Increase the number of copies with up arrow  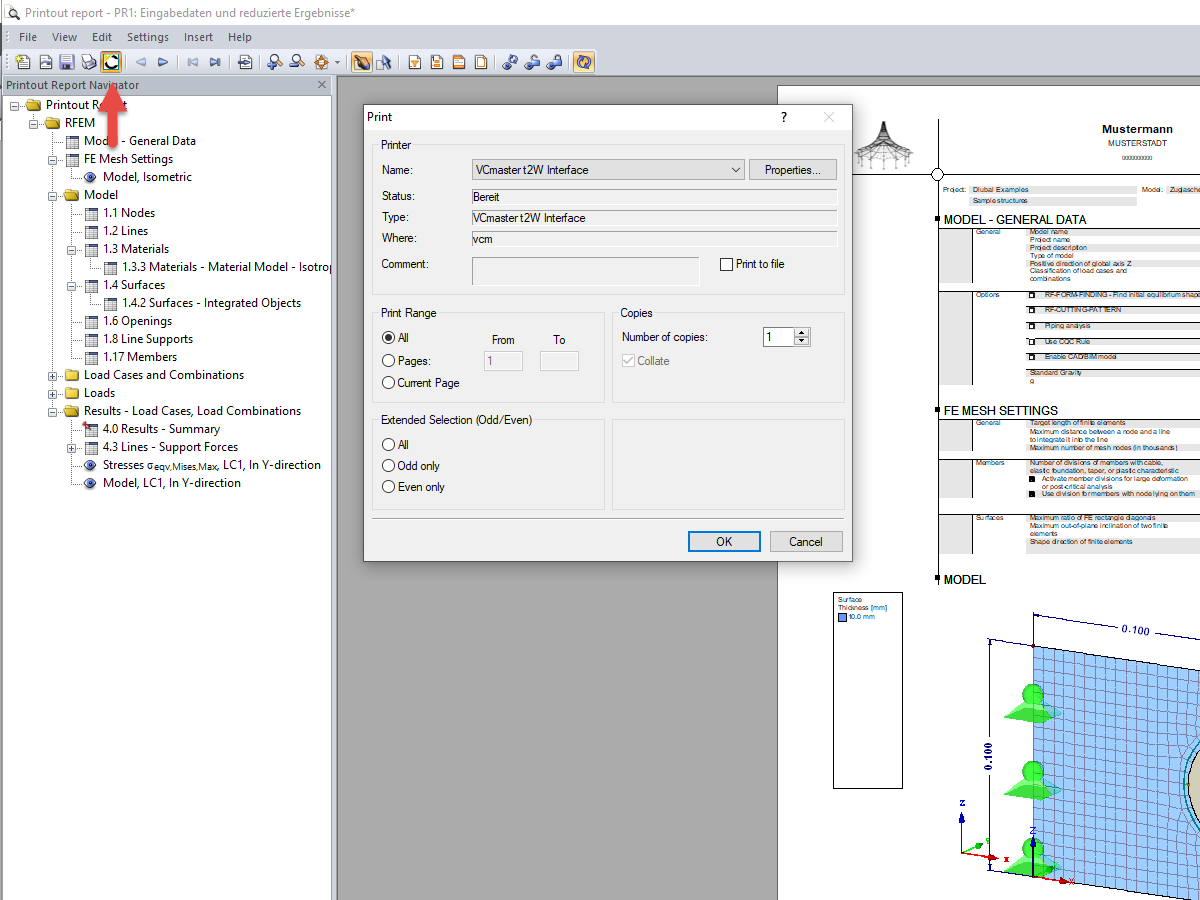(x=801, y=333)
